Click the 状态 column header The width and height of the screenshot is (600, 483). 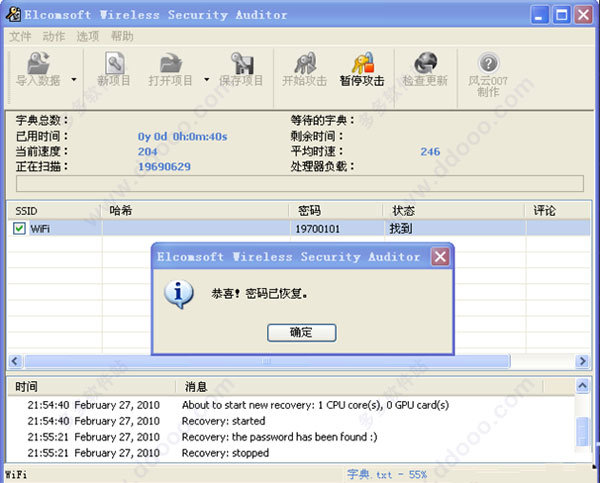tap(454, 211)
